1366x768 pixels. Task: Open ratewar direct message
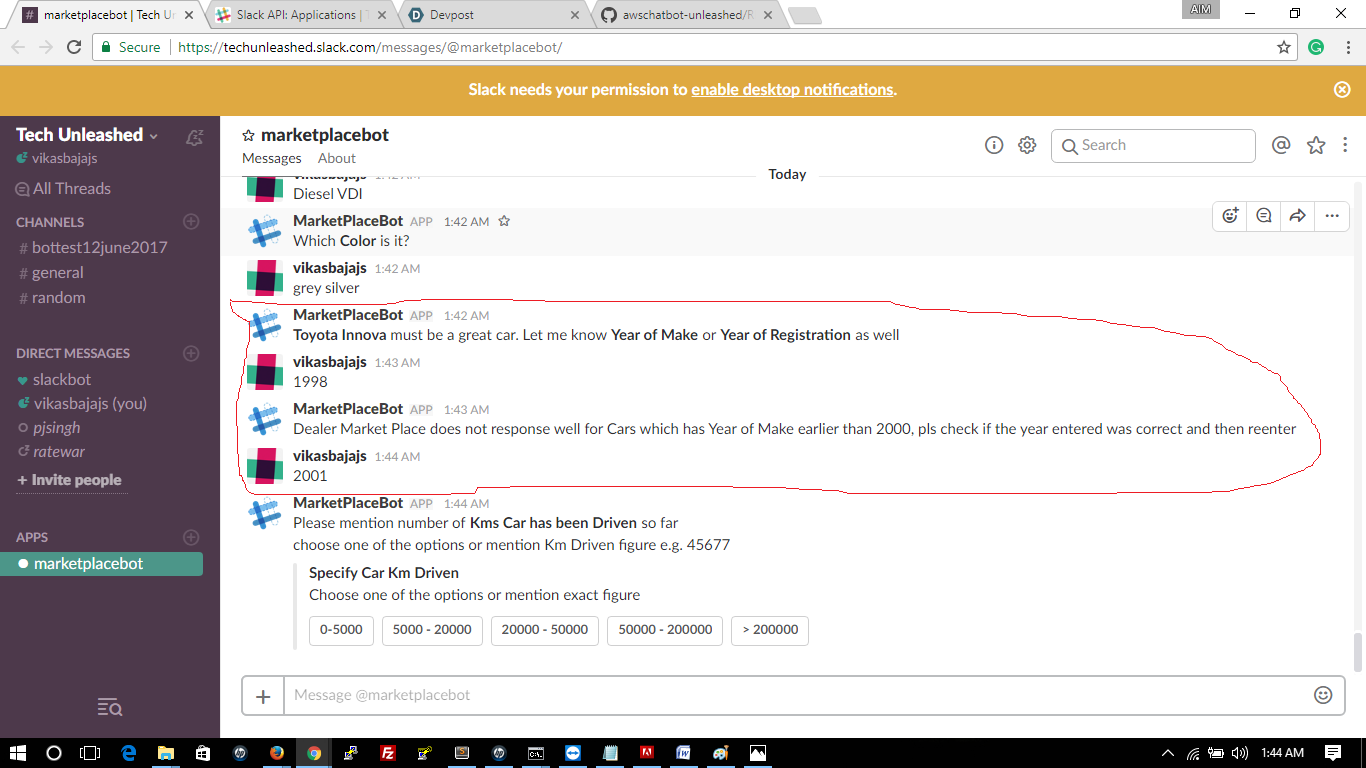pos(59,451)
